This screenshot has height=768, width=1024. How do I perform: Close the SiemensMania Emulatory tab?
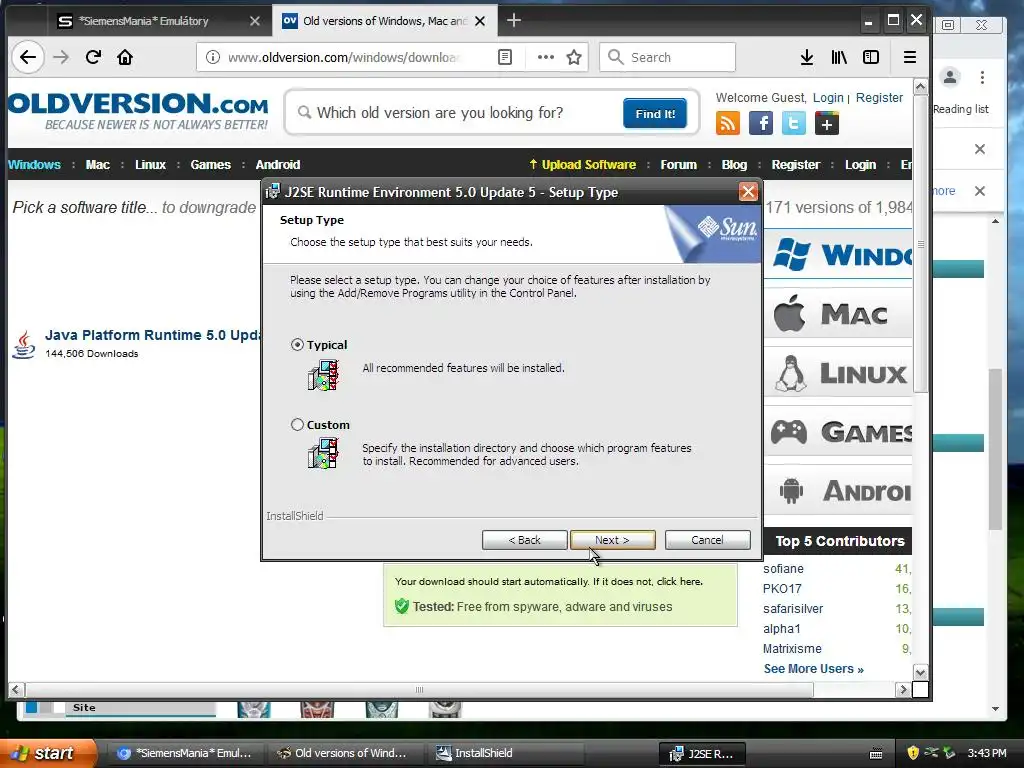pos(255,21)
